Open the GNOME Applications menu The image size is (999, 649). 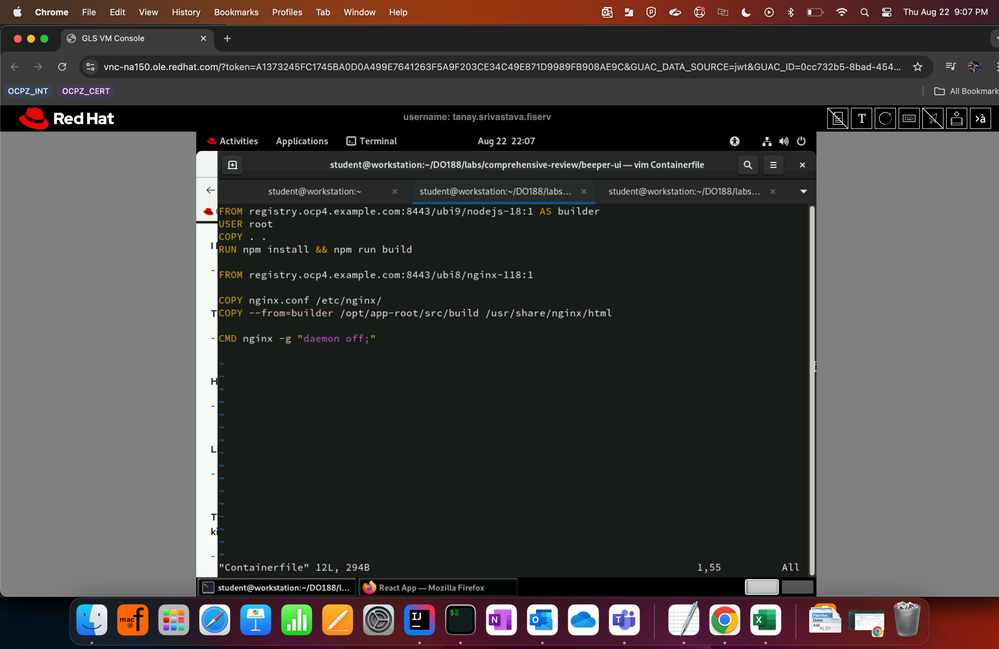(302, 141)
